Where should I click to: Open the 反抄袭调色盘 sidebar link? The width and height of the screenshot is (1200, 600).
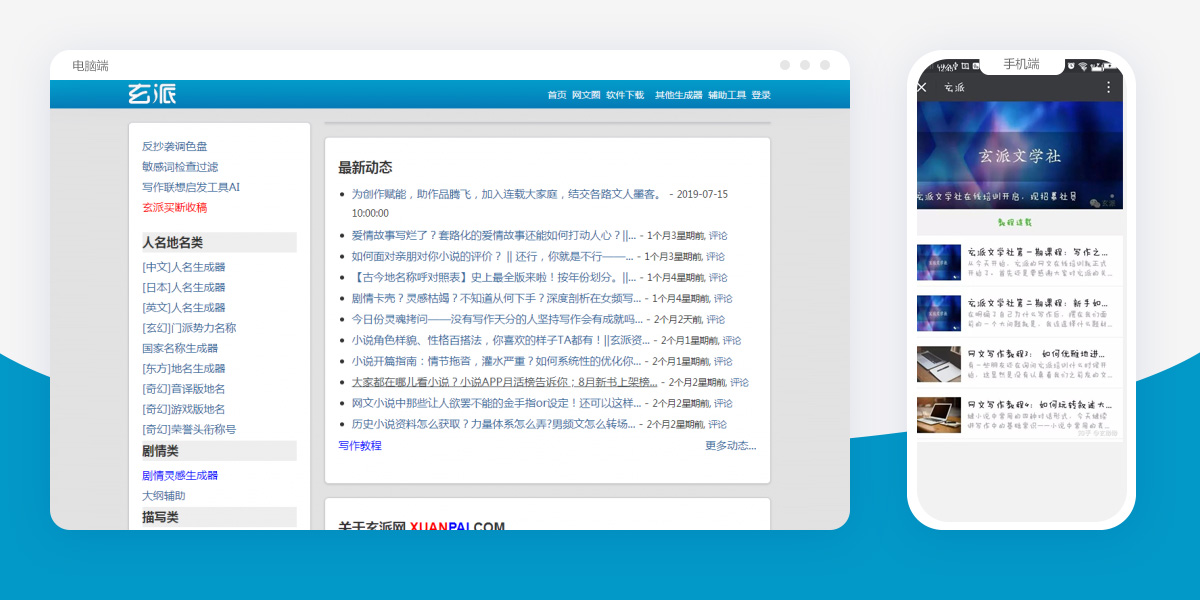point(175,146)
